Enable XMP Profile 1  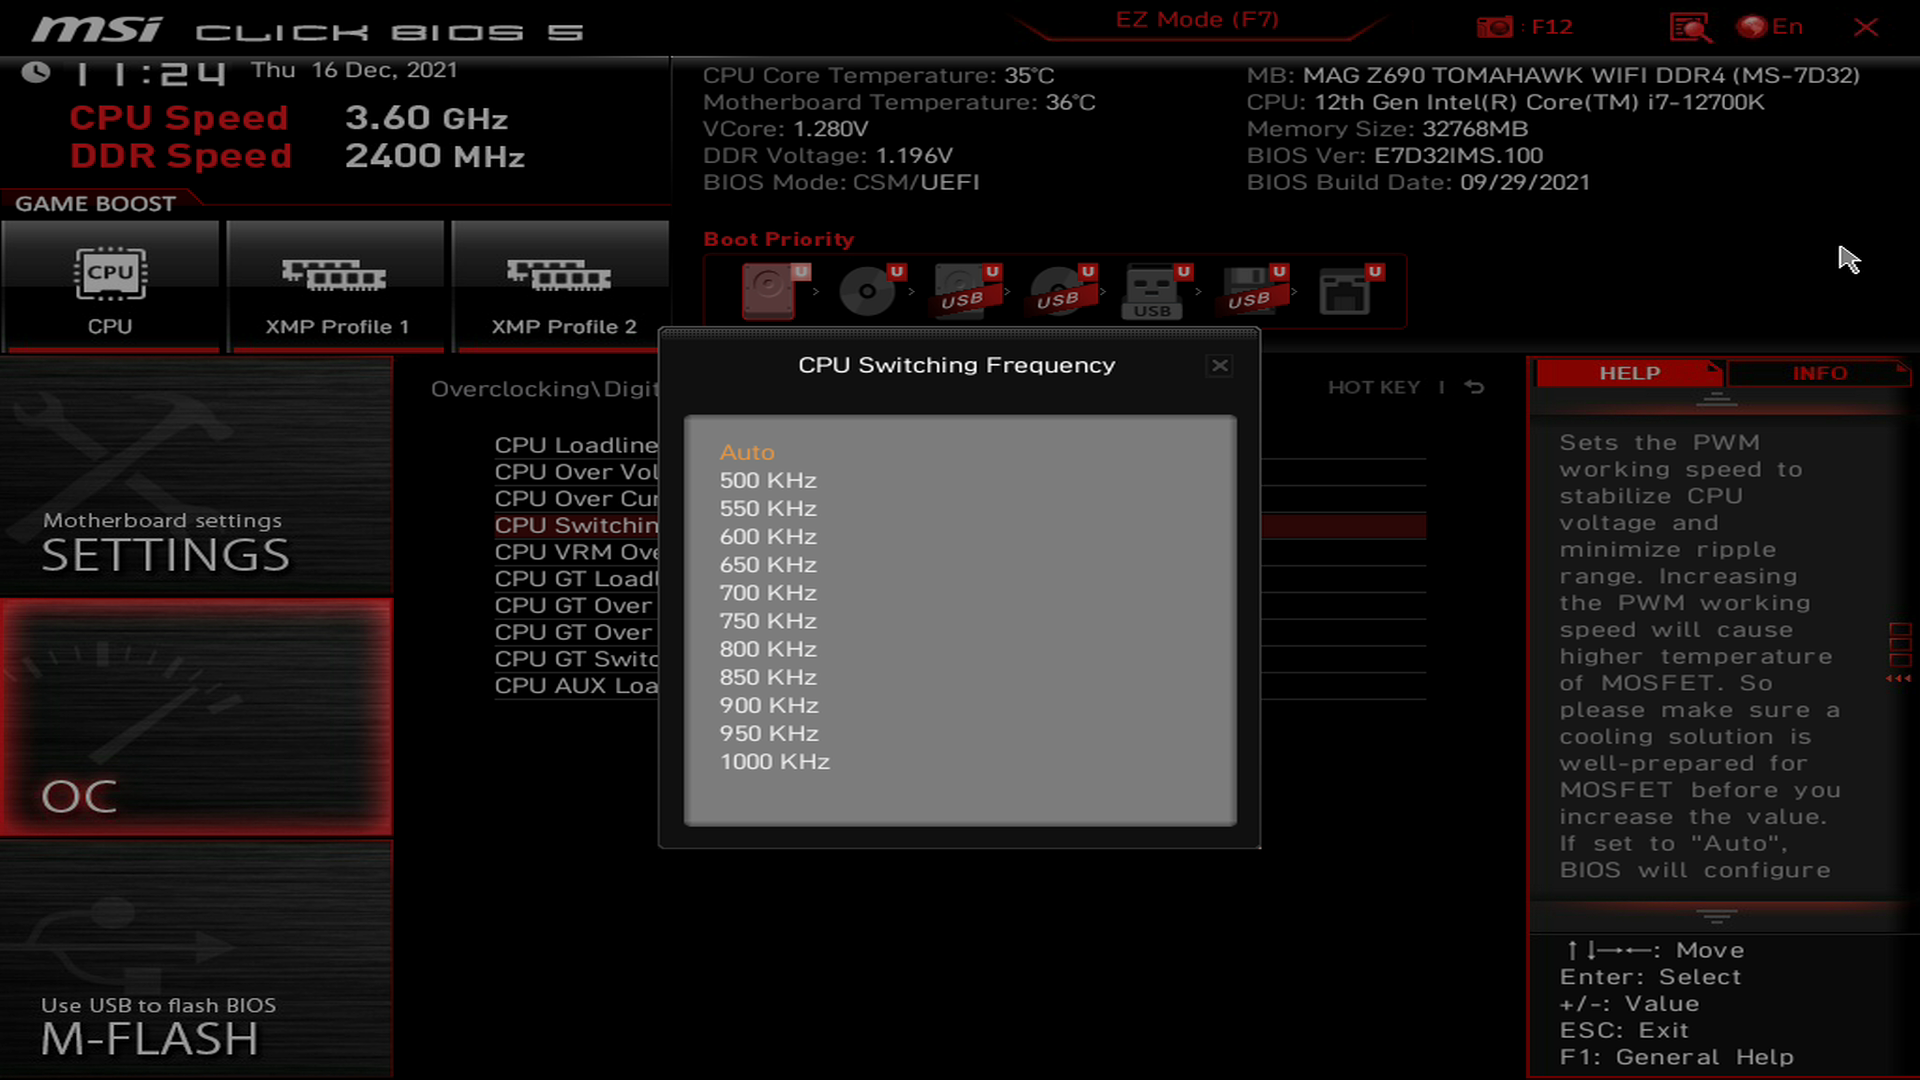pyautogui.click(x=335, y=288)
